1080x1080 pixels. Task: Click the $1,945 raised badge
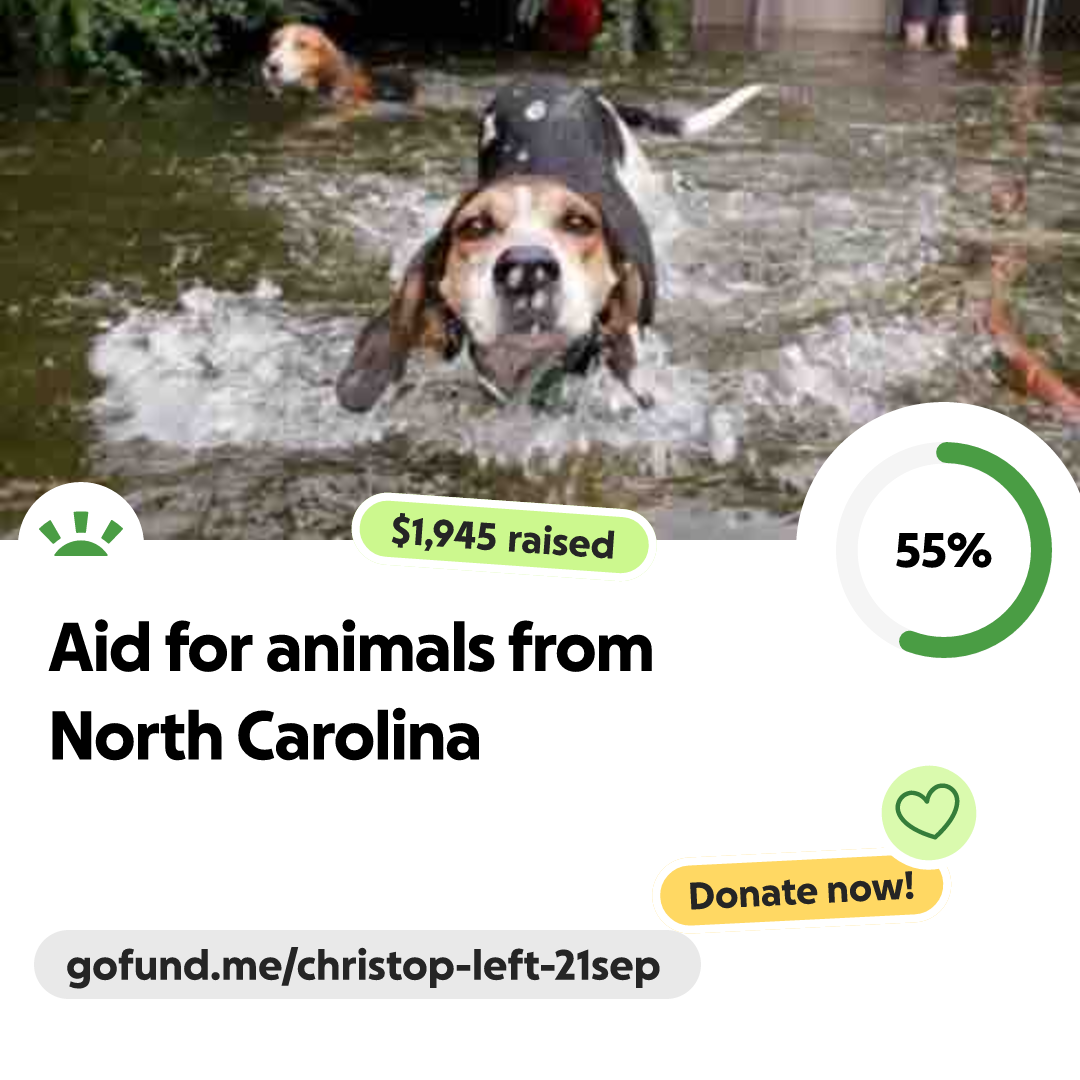click(503, 536)
